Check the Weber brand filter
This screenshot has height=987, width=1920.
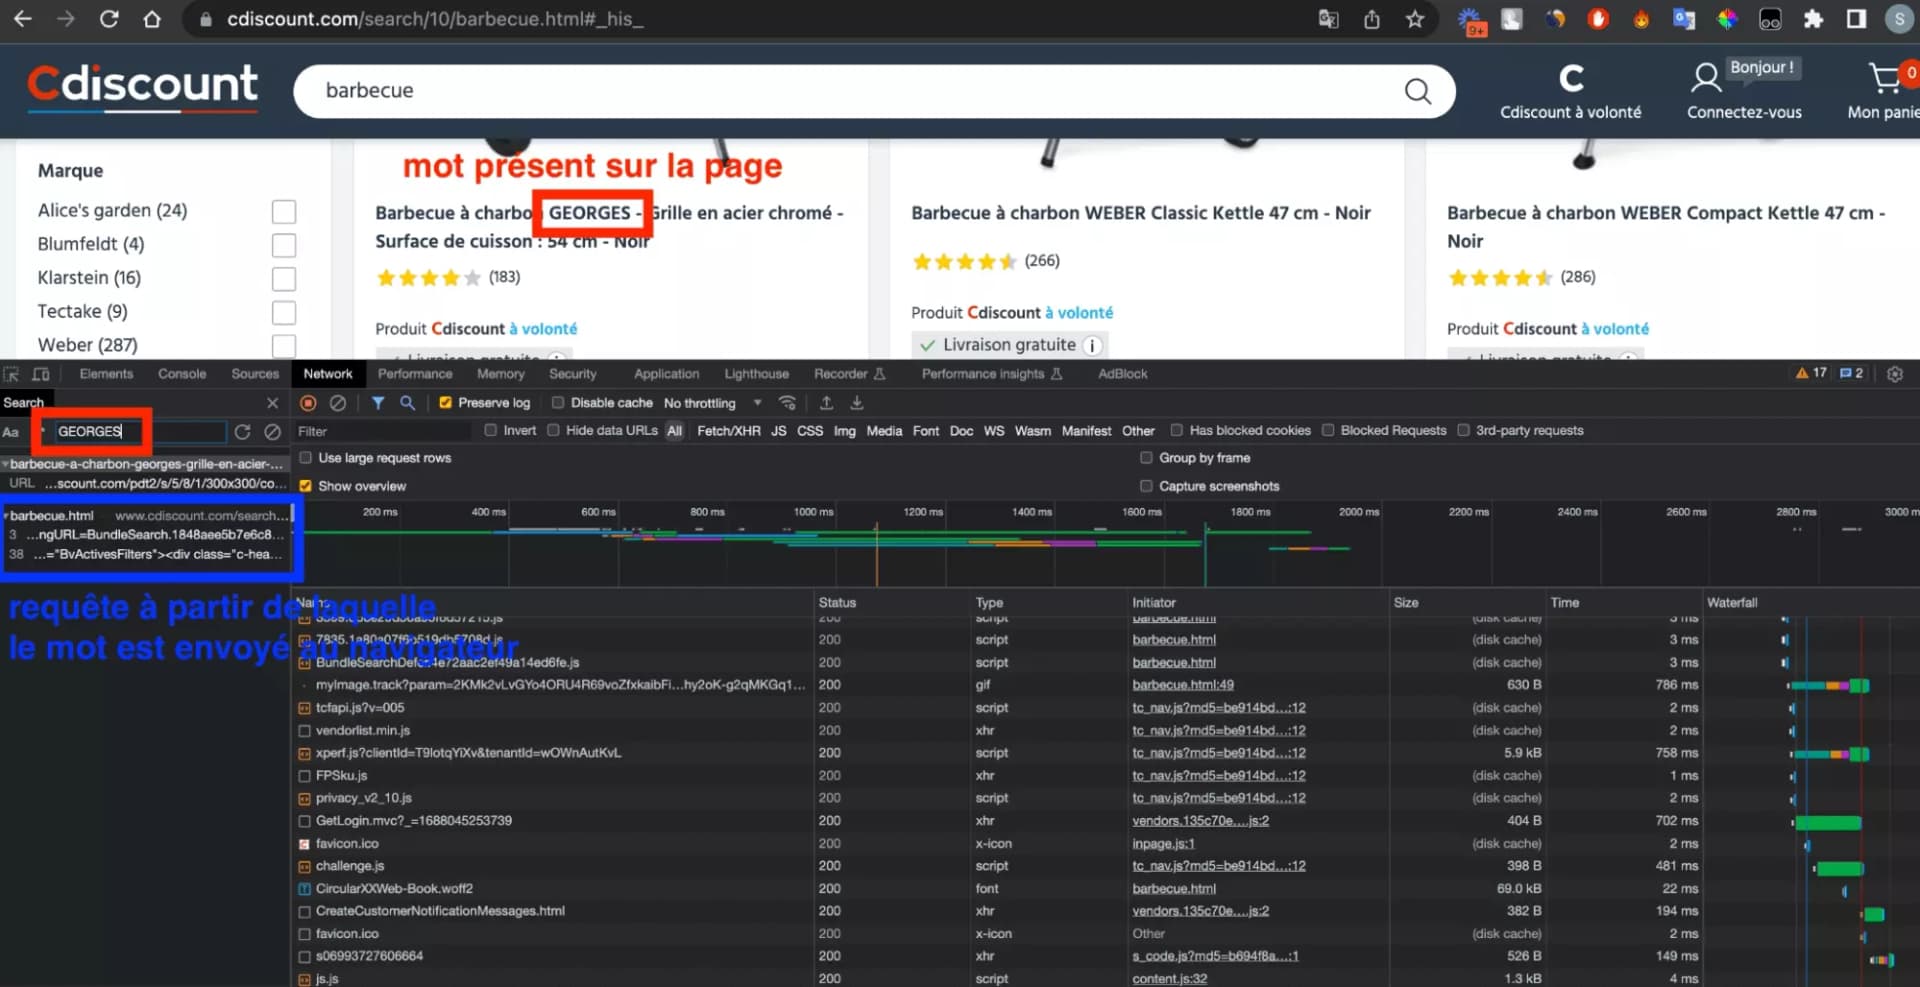pos(284,346)
